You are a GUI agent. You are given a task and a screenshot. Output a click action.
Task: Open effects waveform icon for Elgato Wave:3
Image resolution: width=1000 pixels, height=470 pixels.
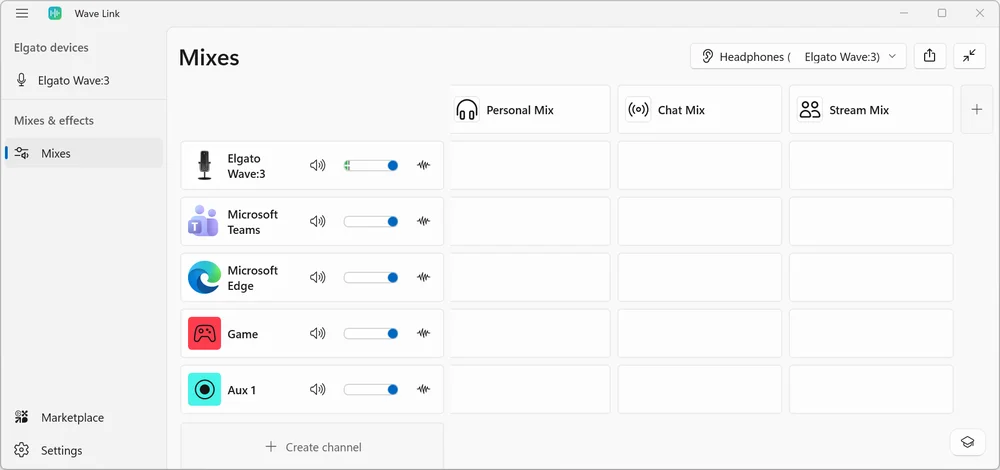(x=423, y=165)
